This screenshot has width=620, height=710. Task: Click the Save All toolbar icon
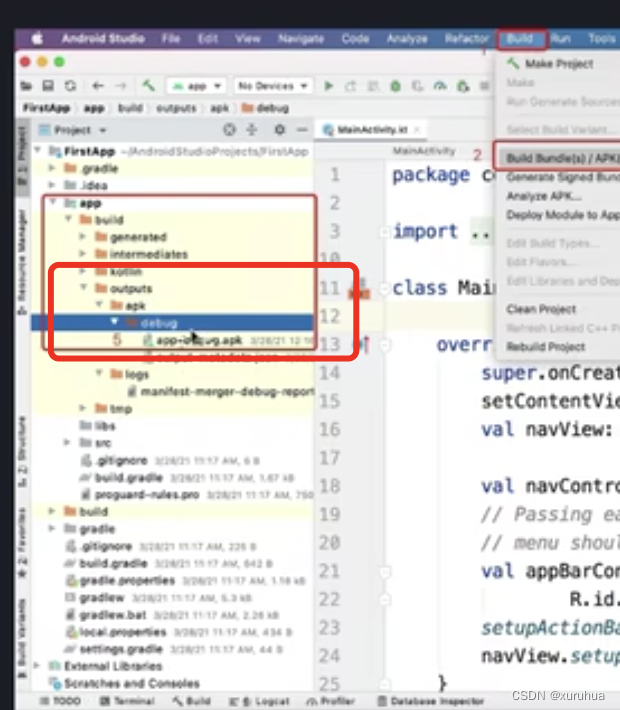tap(48, 86)
